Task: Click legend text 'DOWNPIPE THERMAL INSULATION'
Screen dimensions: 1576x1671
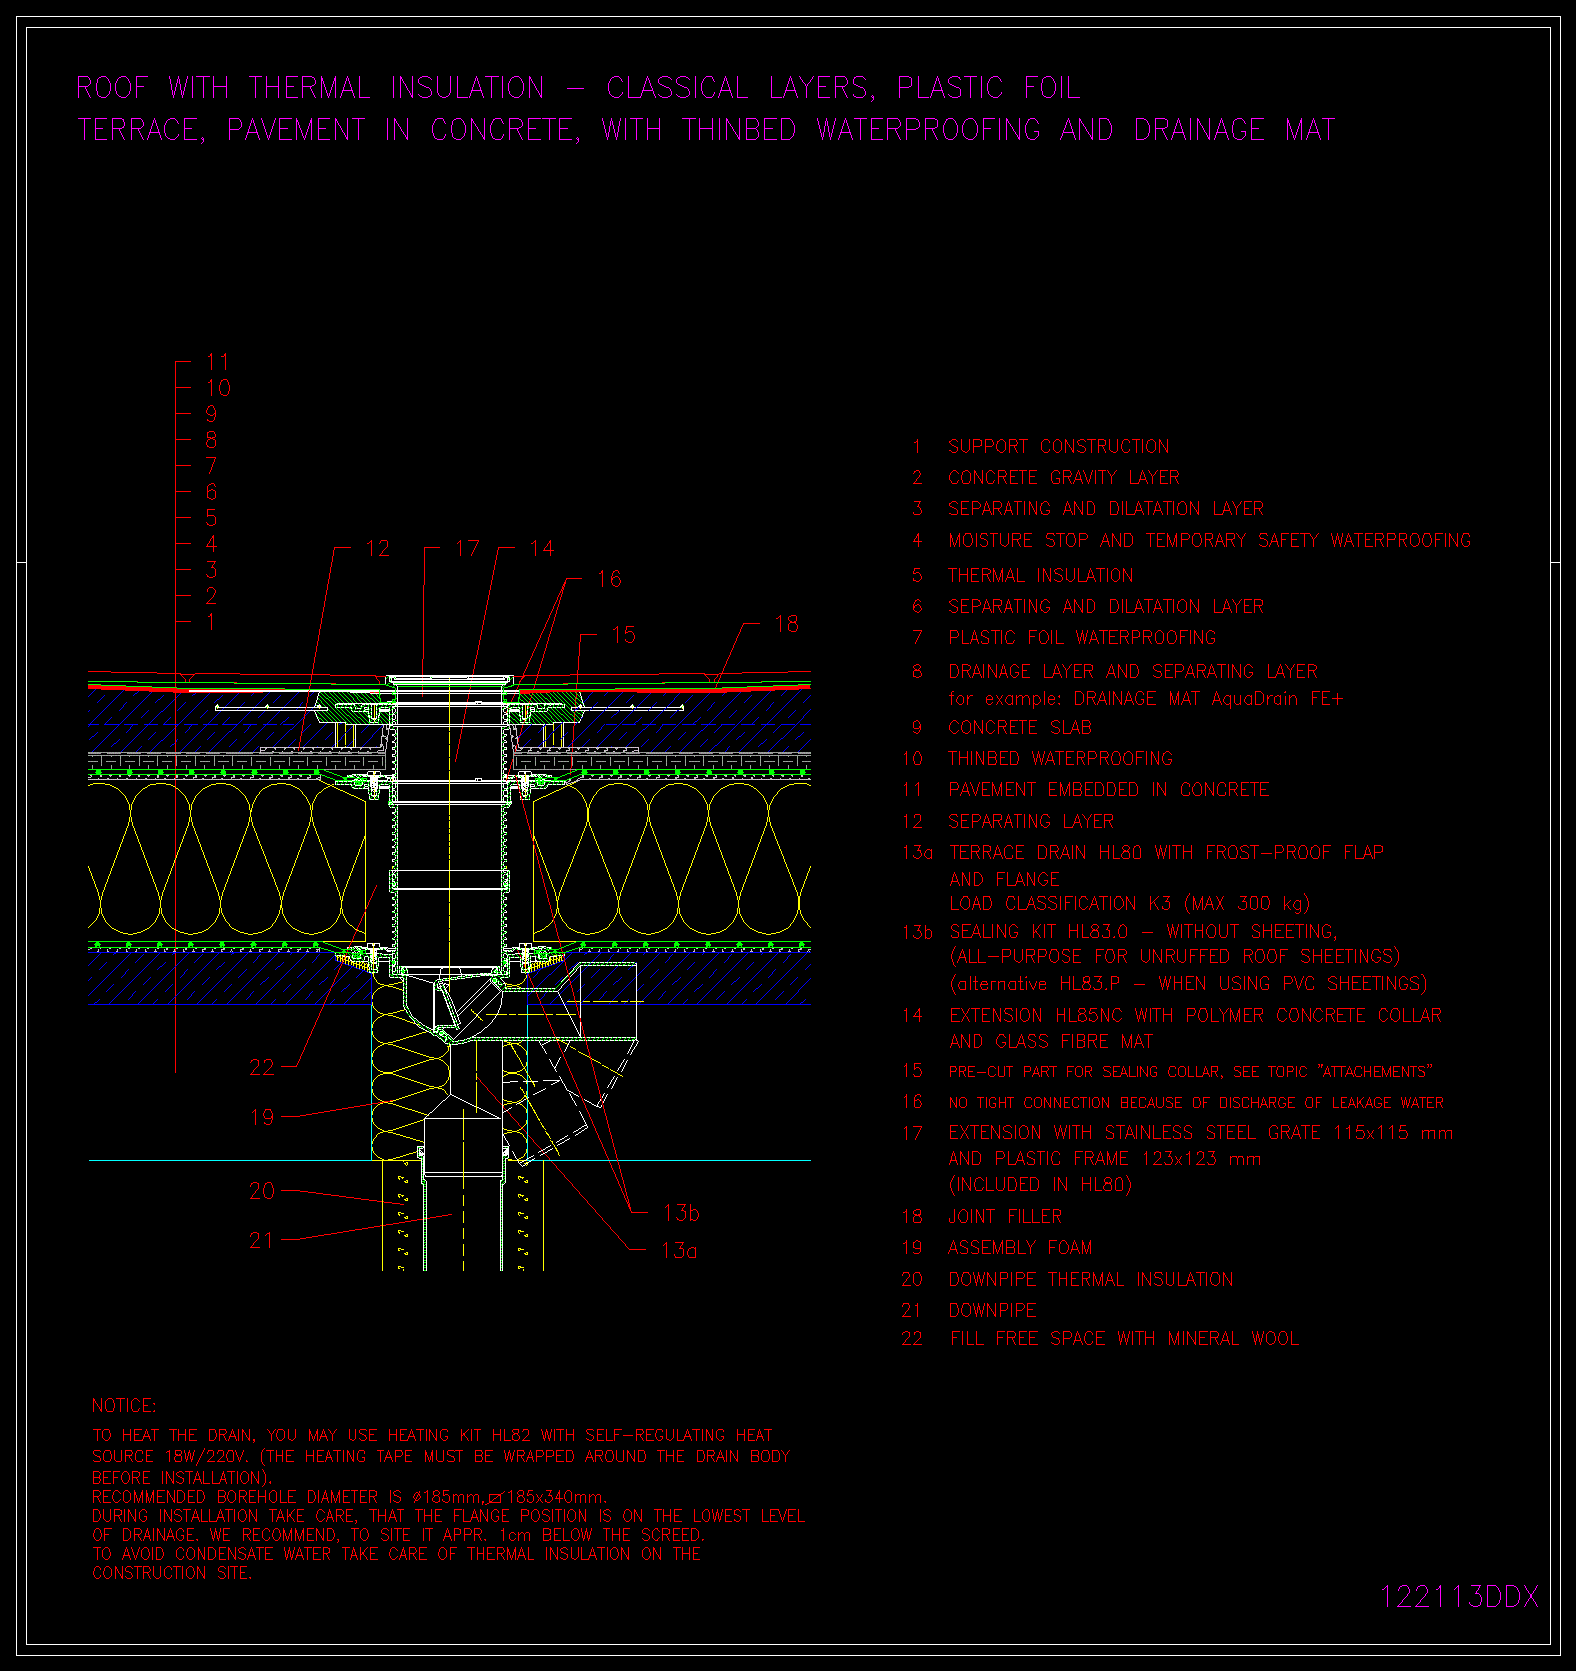Action: pyautogui.click(x=1090, y=1280)
